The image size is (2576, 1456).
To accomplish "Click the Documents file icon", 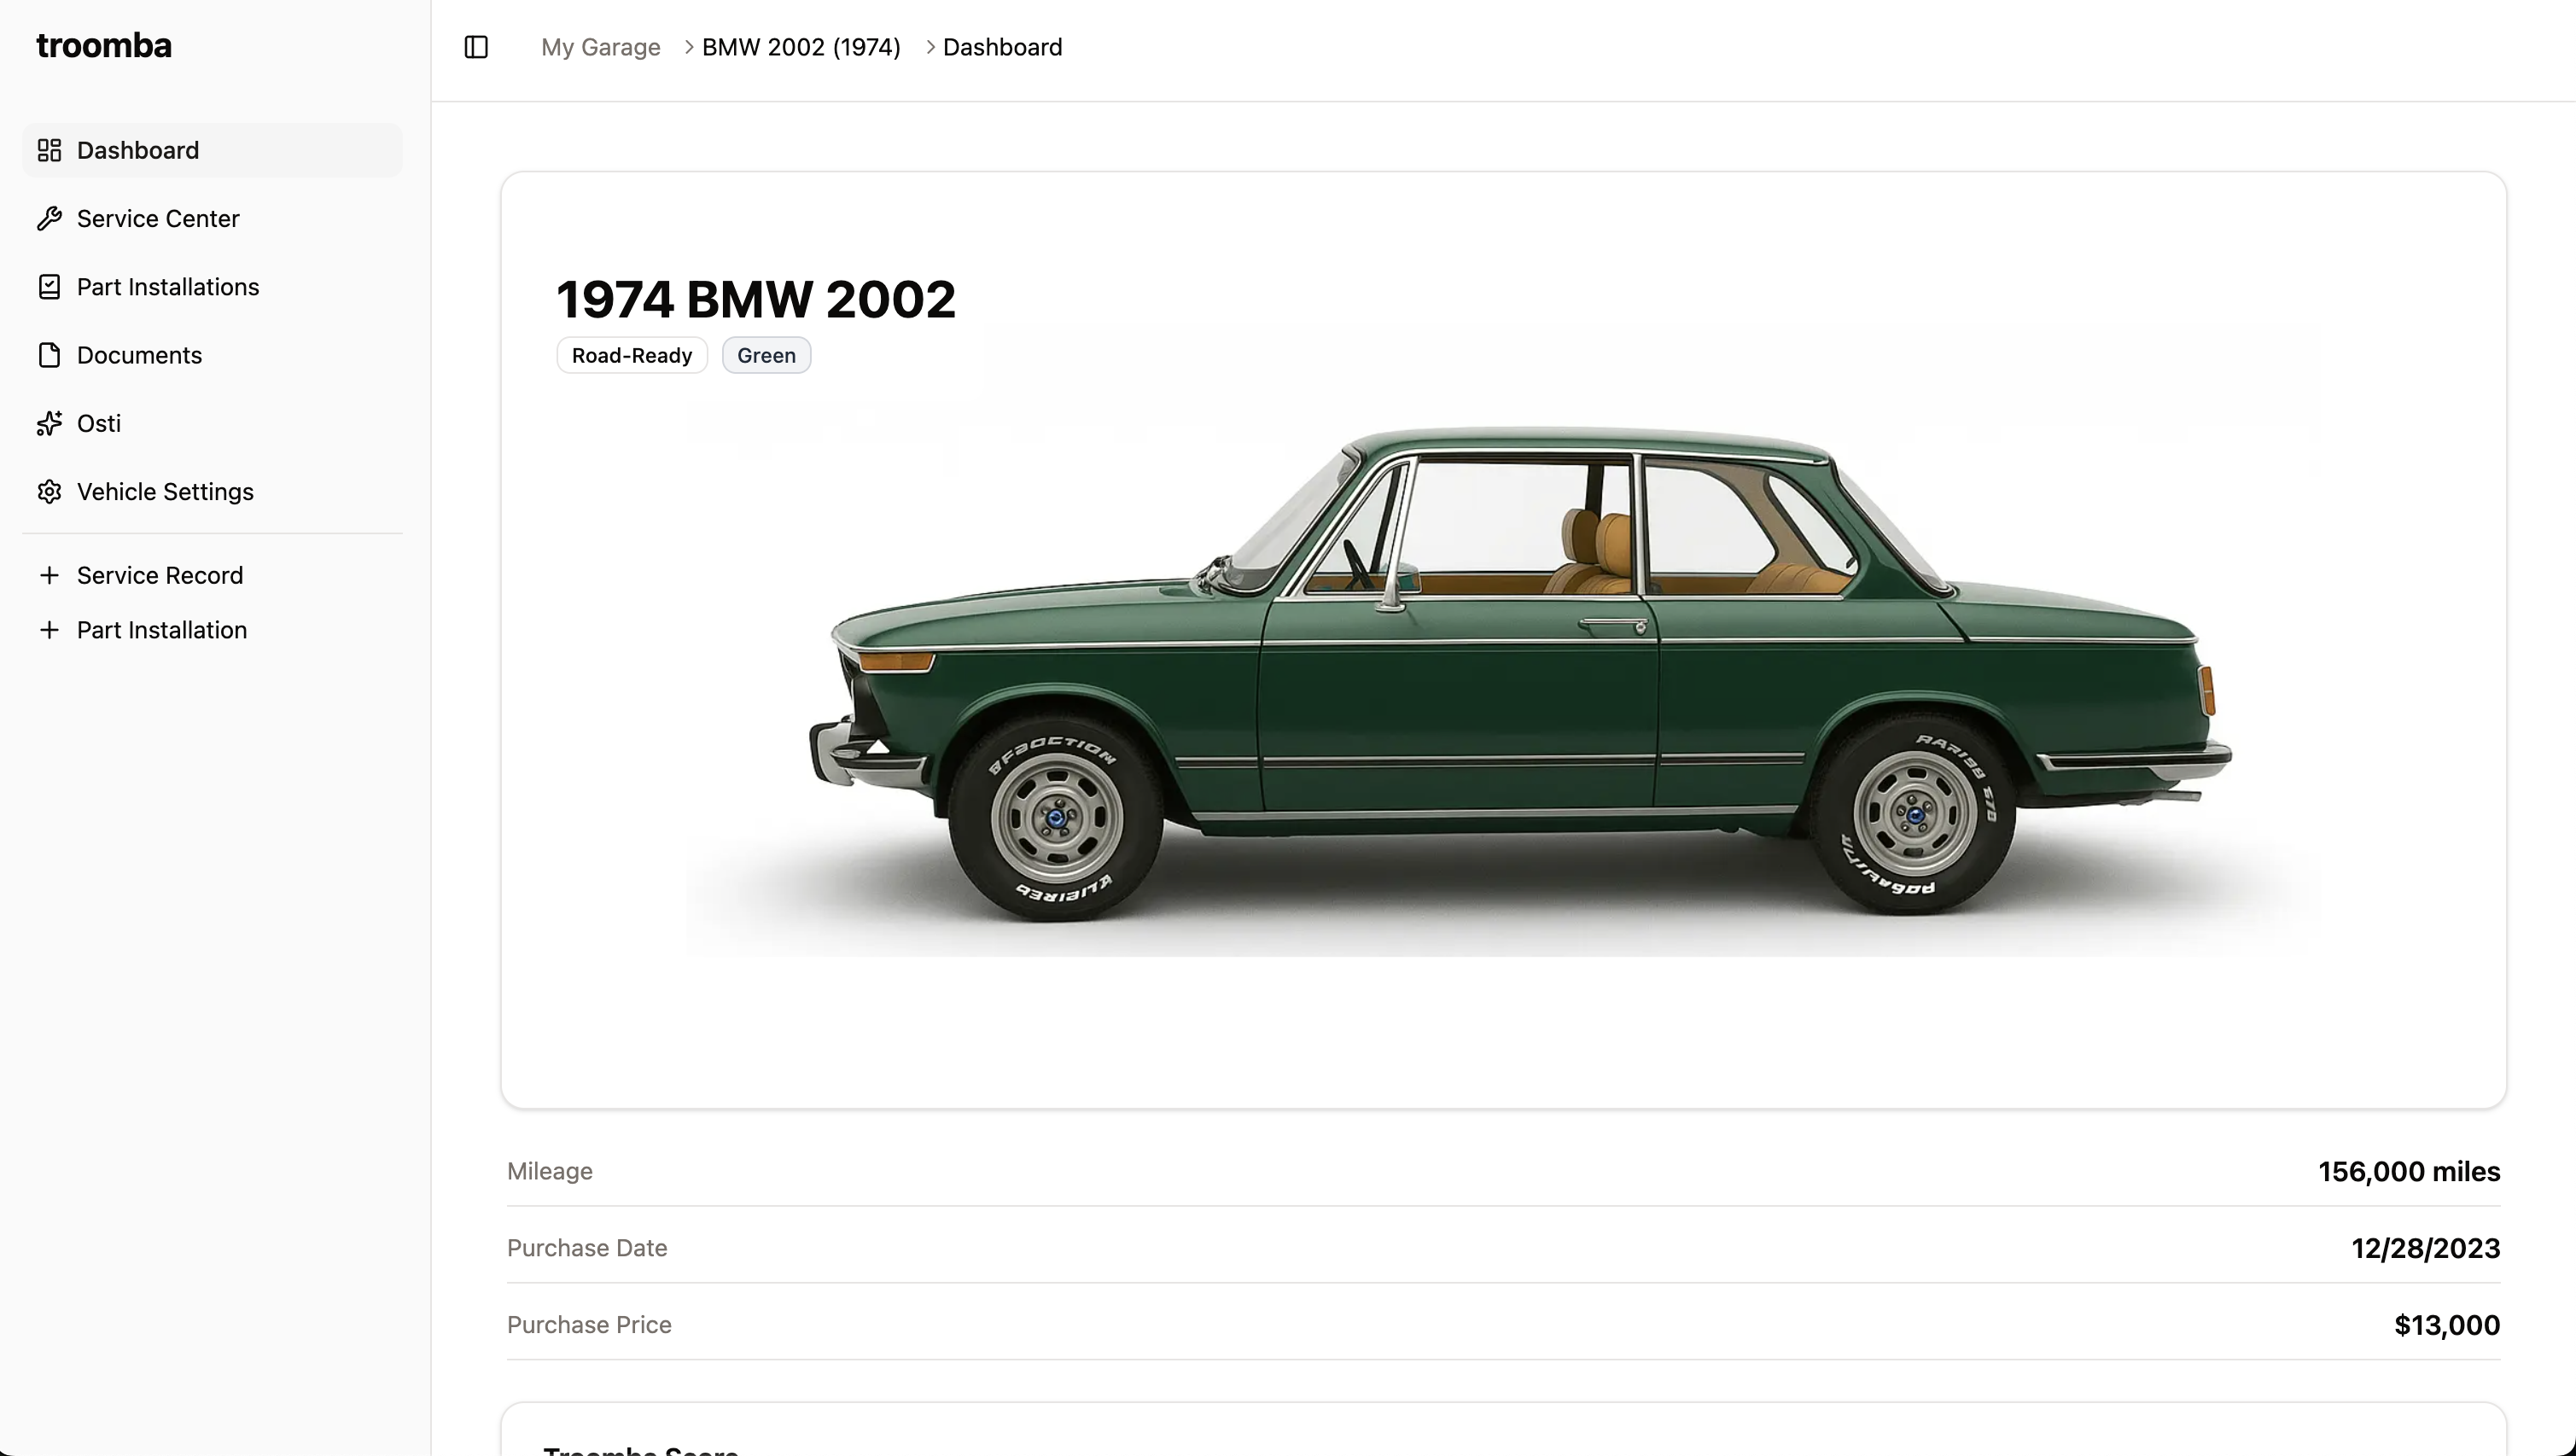I will (49, 355).
